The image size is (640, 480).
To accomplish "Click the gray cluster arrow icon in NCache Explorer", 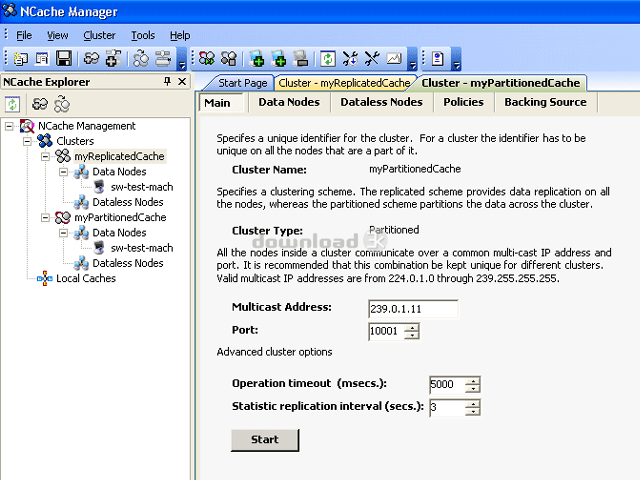I will pos(62,104).
